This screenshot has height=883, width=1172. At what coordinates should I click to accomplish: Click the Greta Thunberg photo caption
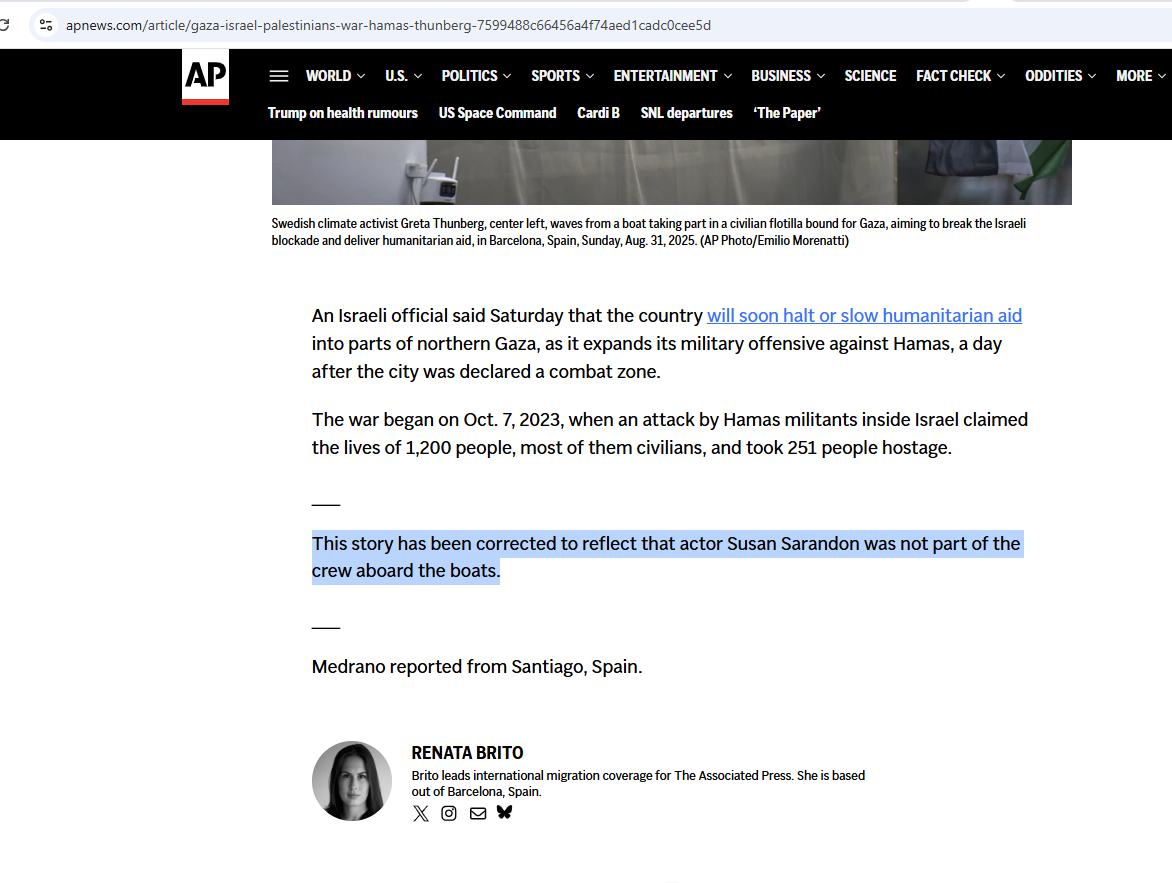pos(649,232)
